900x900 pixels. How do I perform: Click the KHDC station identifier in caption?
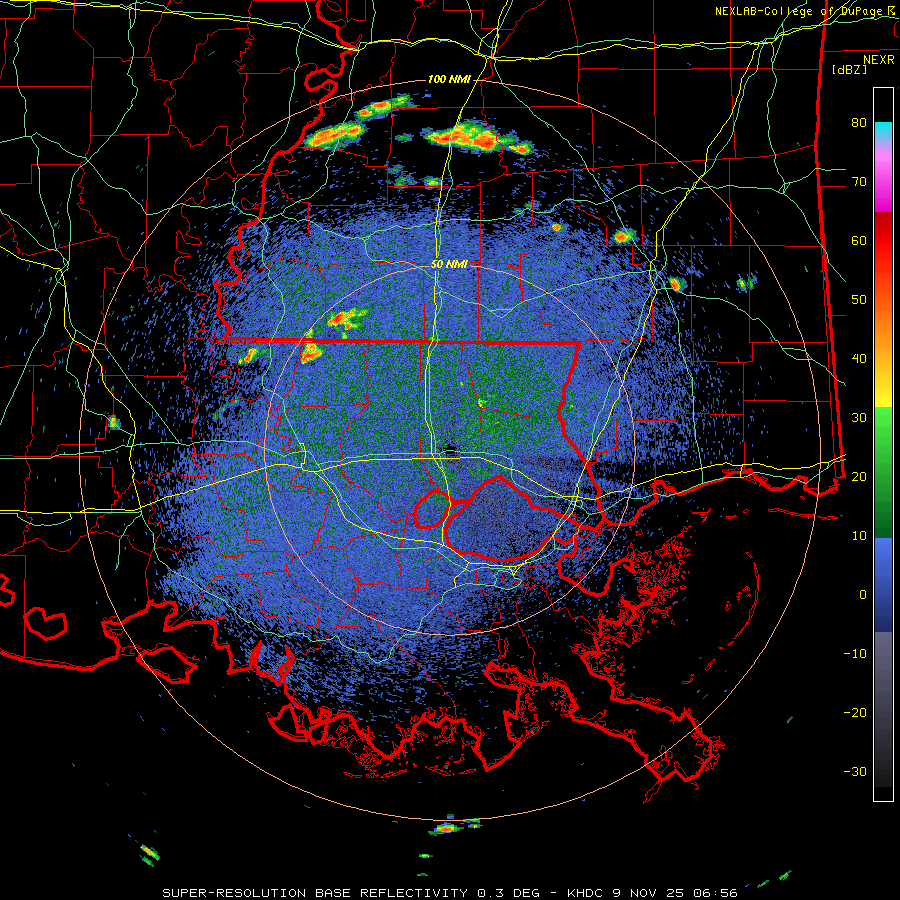[587, 893]
